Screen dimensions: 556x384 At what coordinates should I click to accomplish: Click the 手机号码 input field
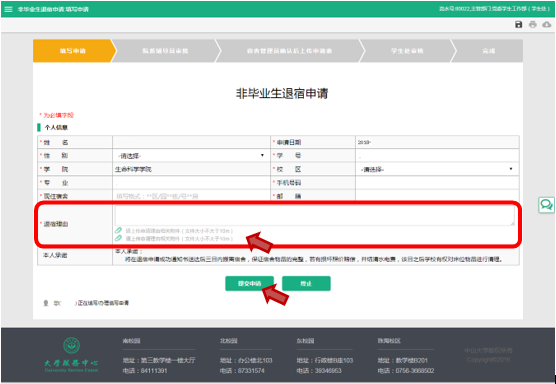pos(437,183)
